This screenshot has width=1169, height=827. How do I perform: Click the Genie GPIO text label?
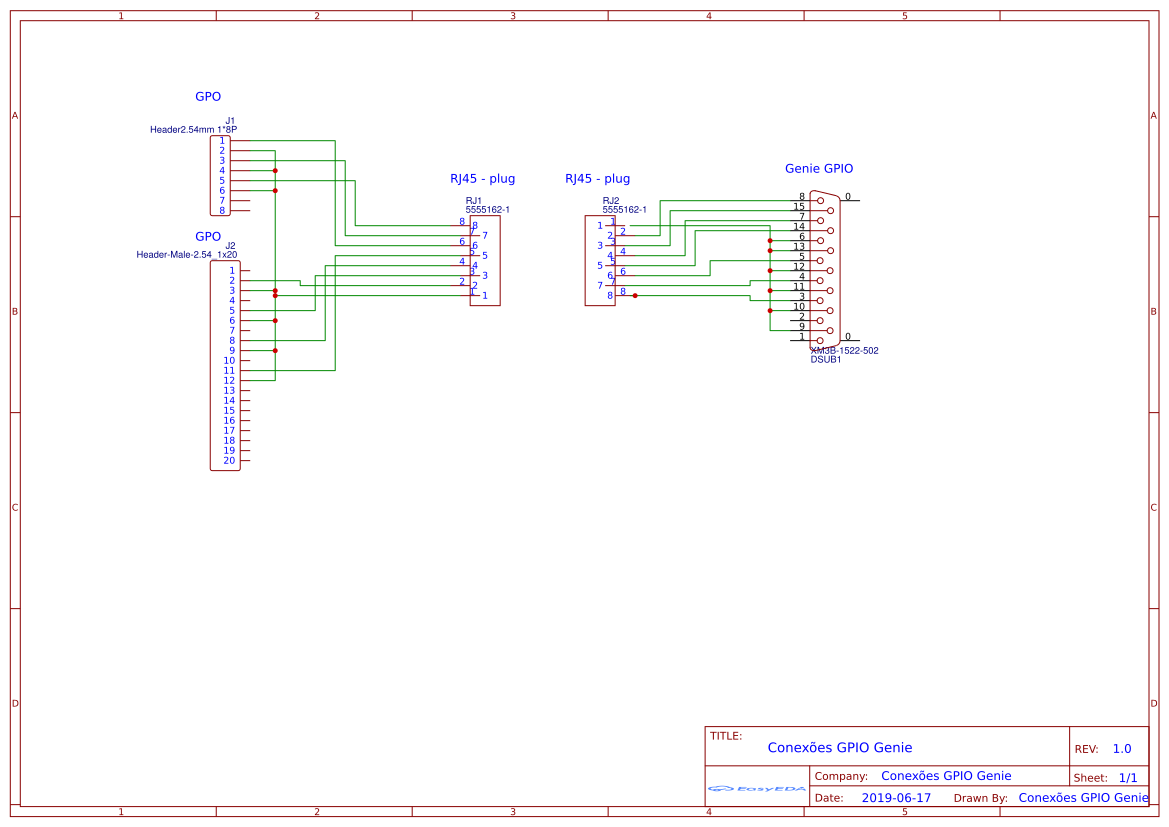pos(818,169)
